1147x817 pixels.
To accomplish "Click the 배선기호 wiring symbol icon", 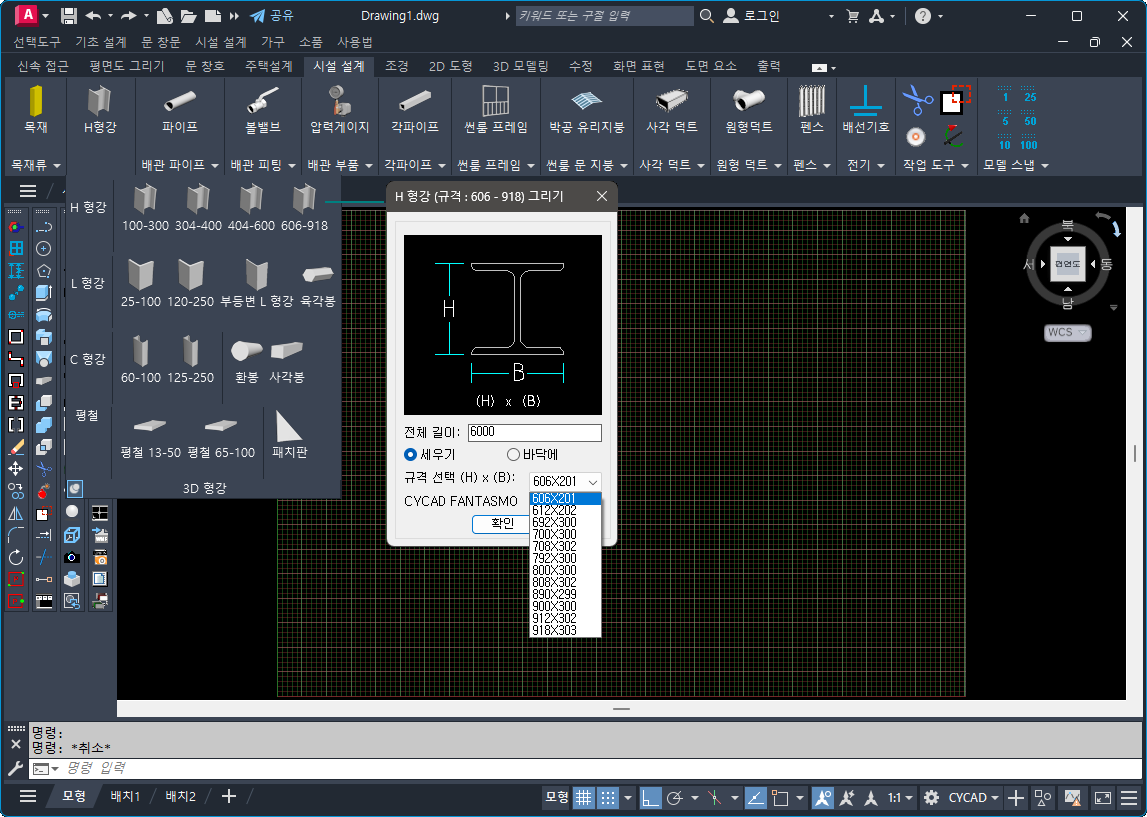I will (x=865, y=102).
